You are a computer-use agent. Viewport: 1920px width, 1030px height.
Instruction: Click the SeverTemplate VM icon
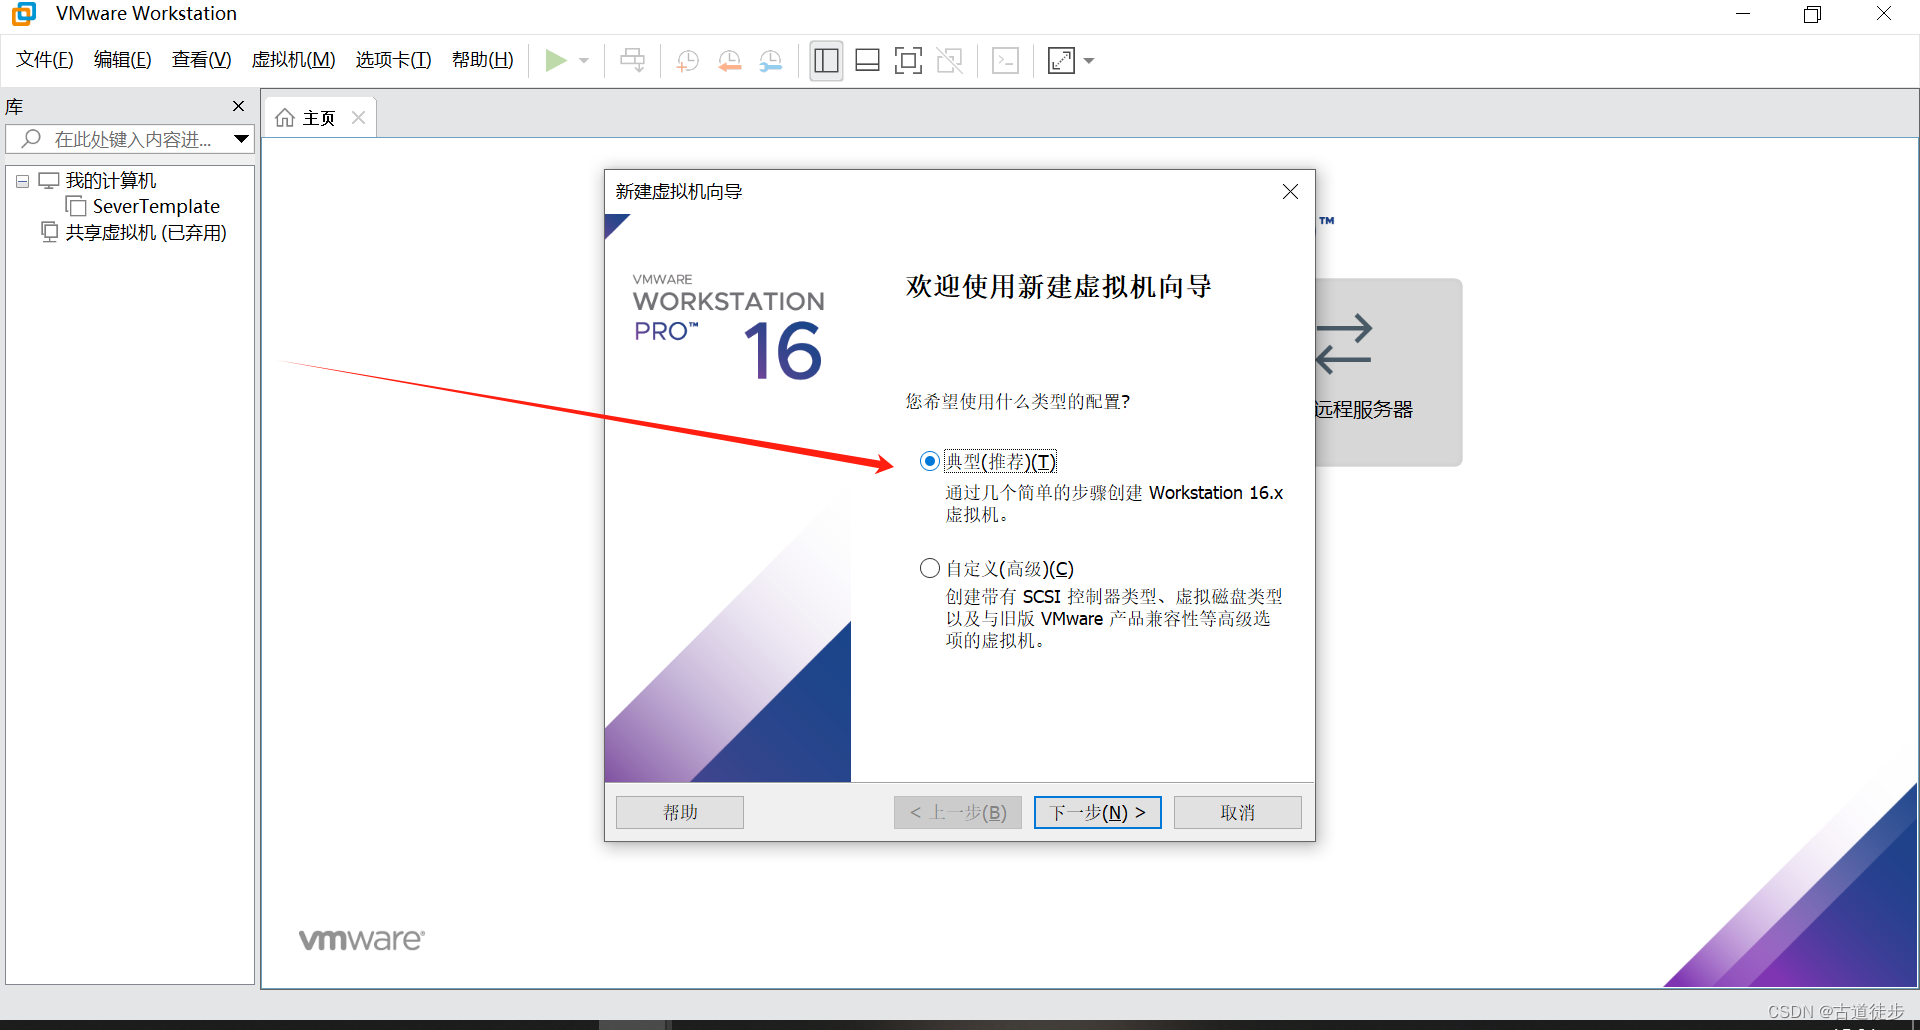point(76,206)
